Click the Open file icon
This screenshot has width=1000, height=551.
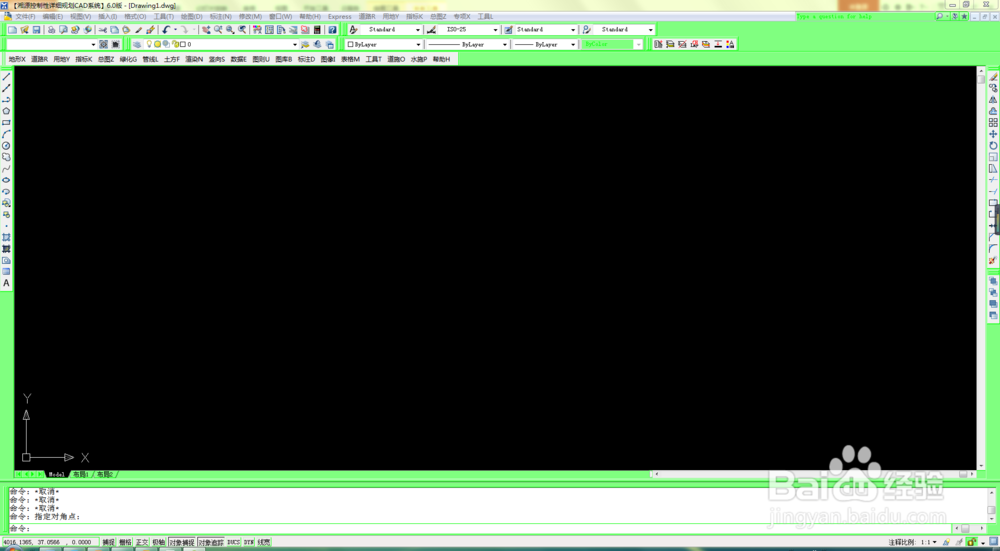click(24, 29)
